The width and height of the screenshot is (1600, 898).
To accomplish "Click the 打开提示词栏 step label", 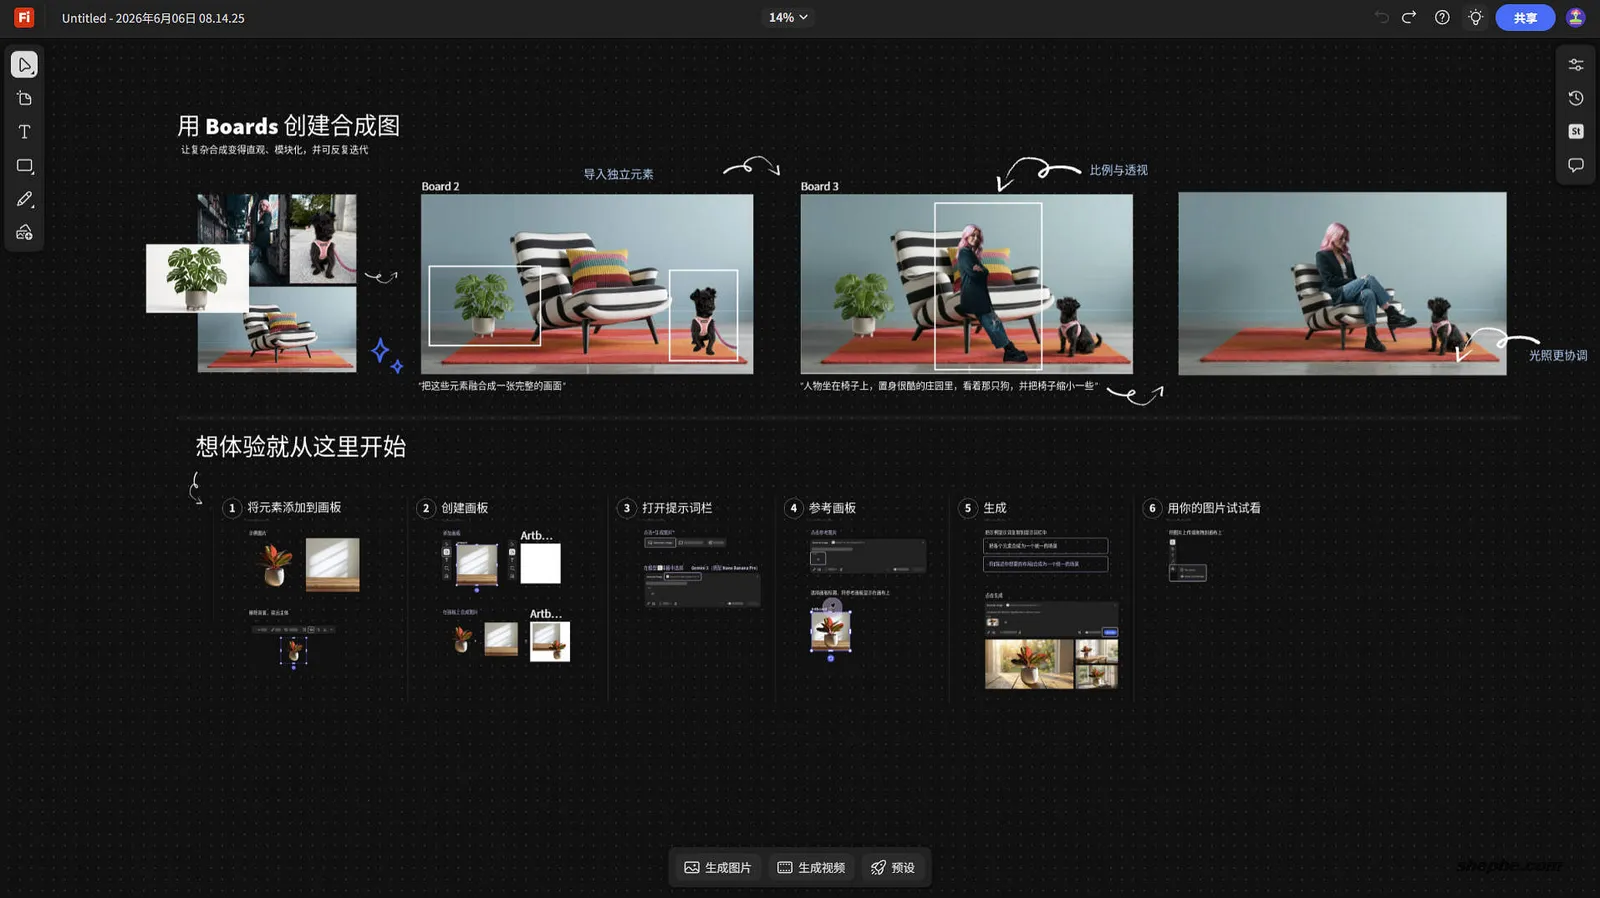I will tap(677, 508).
